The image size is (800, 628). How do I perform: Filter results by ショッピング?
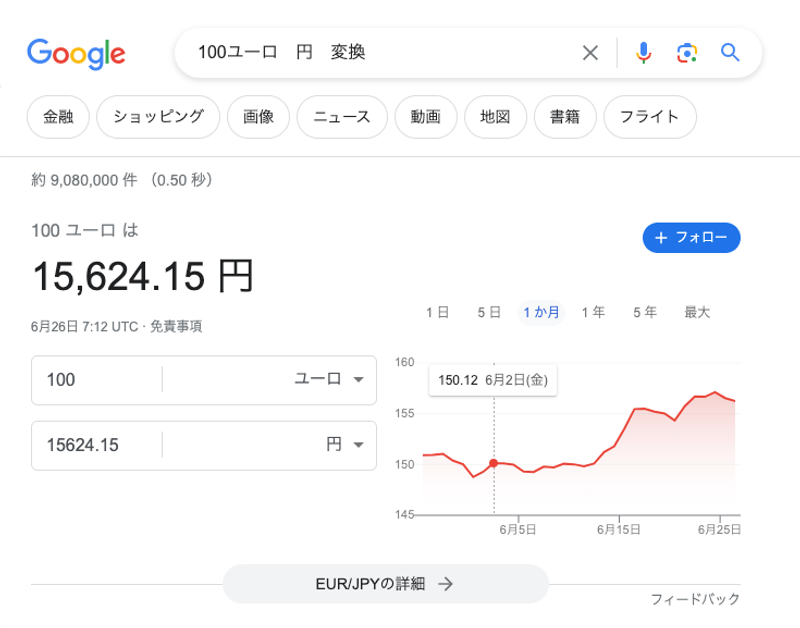pos(159,116)
